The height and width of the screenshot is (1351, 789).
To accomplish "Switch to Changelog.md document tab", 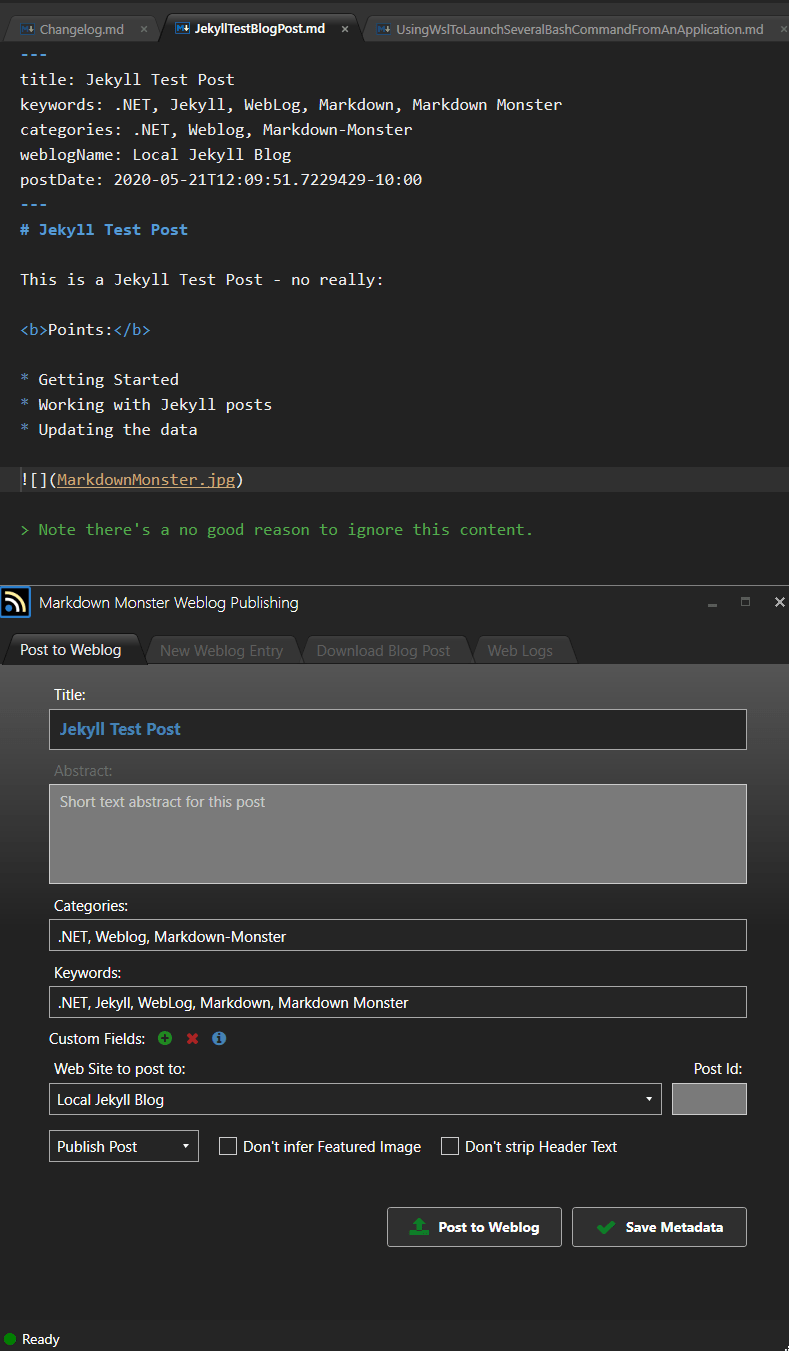I will [x=82, y=29].
